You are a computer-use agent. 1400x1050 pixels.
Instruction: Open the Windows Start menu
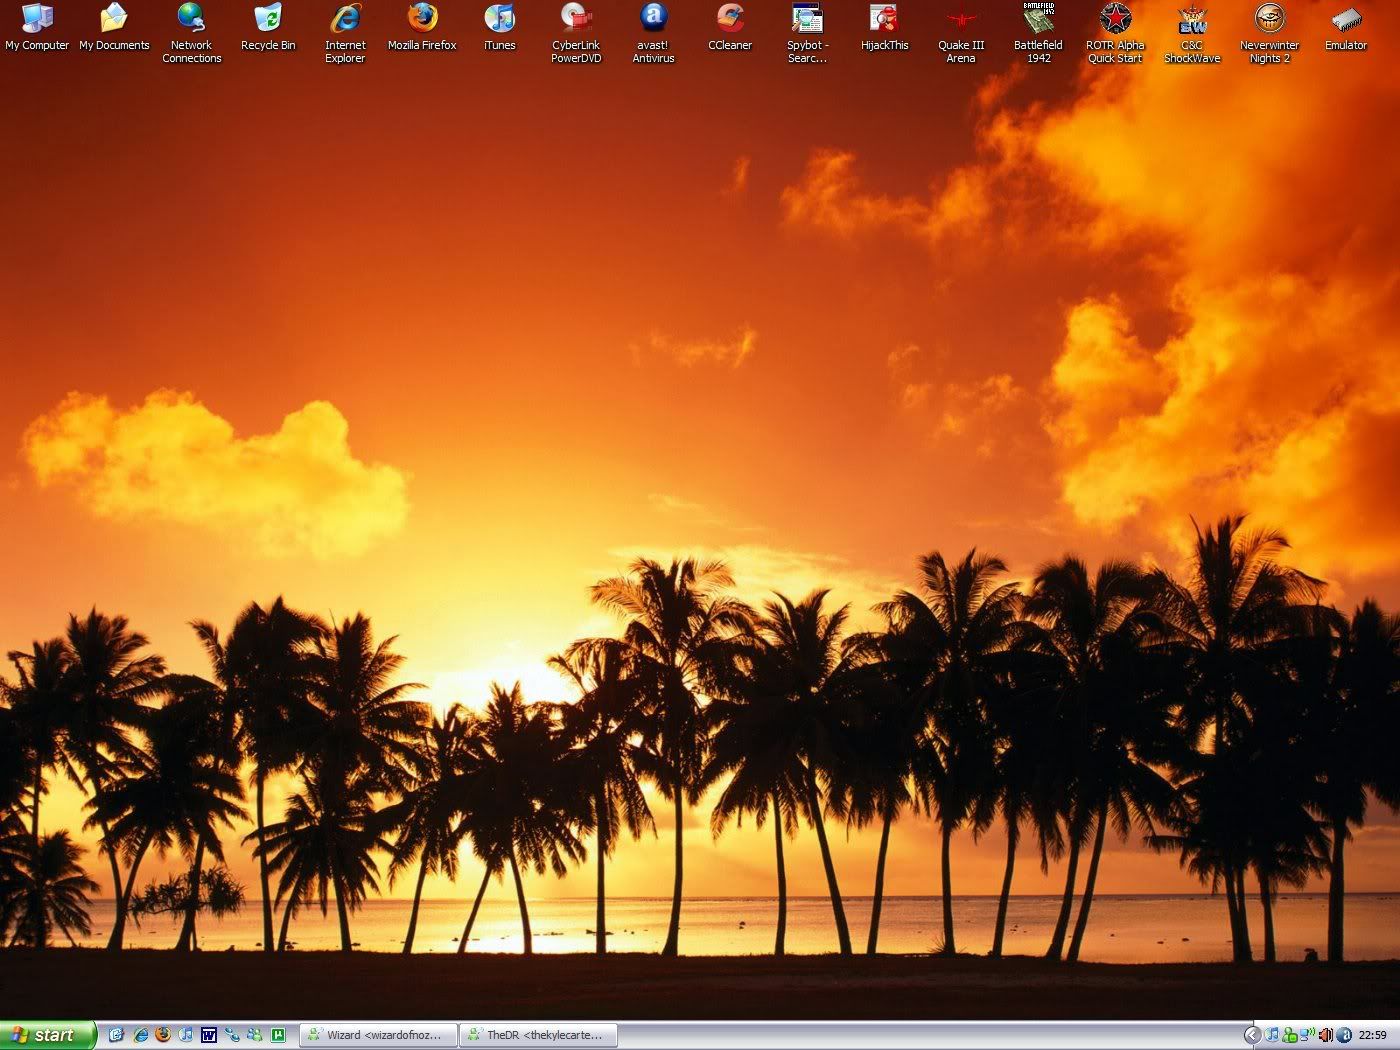[48, 1035]
